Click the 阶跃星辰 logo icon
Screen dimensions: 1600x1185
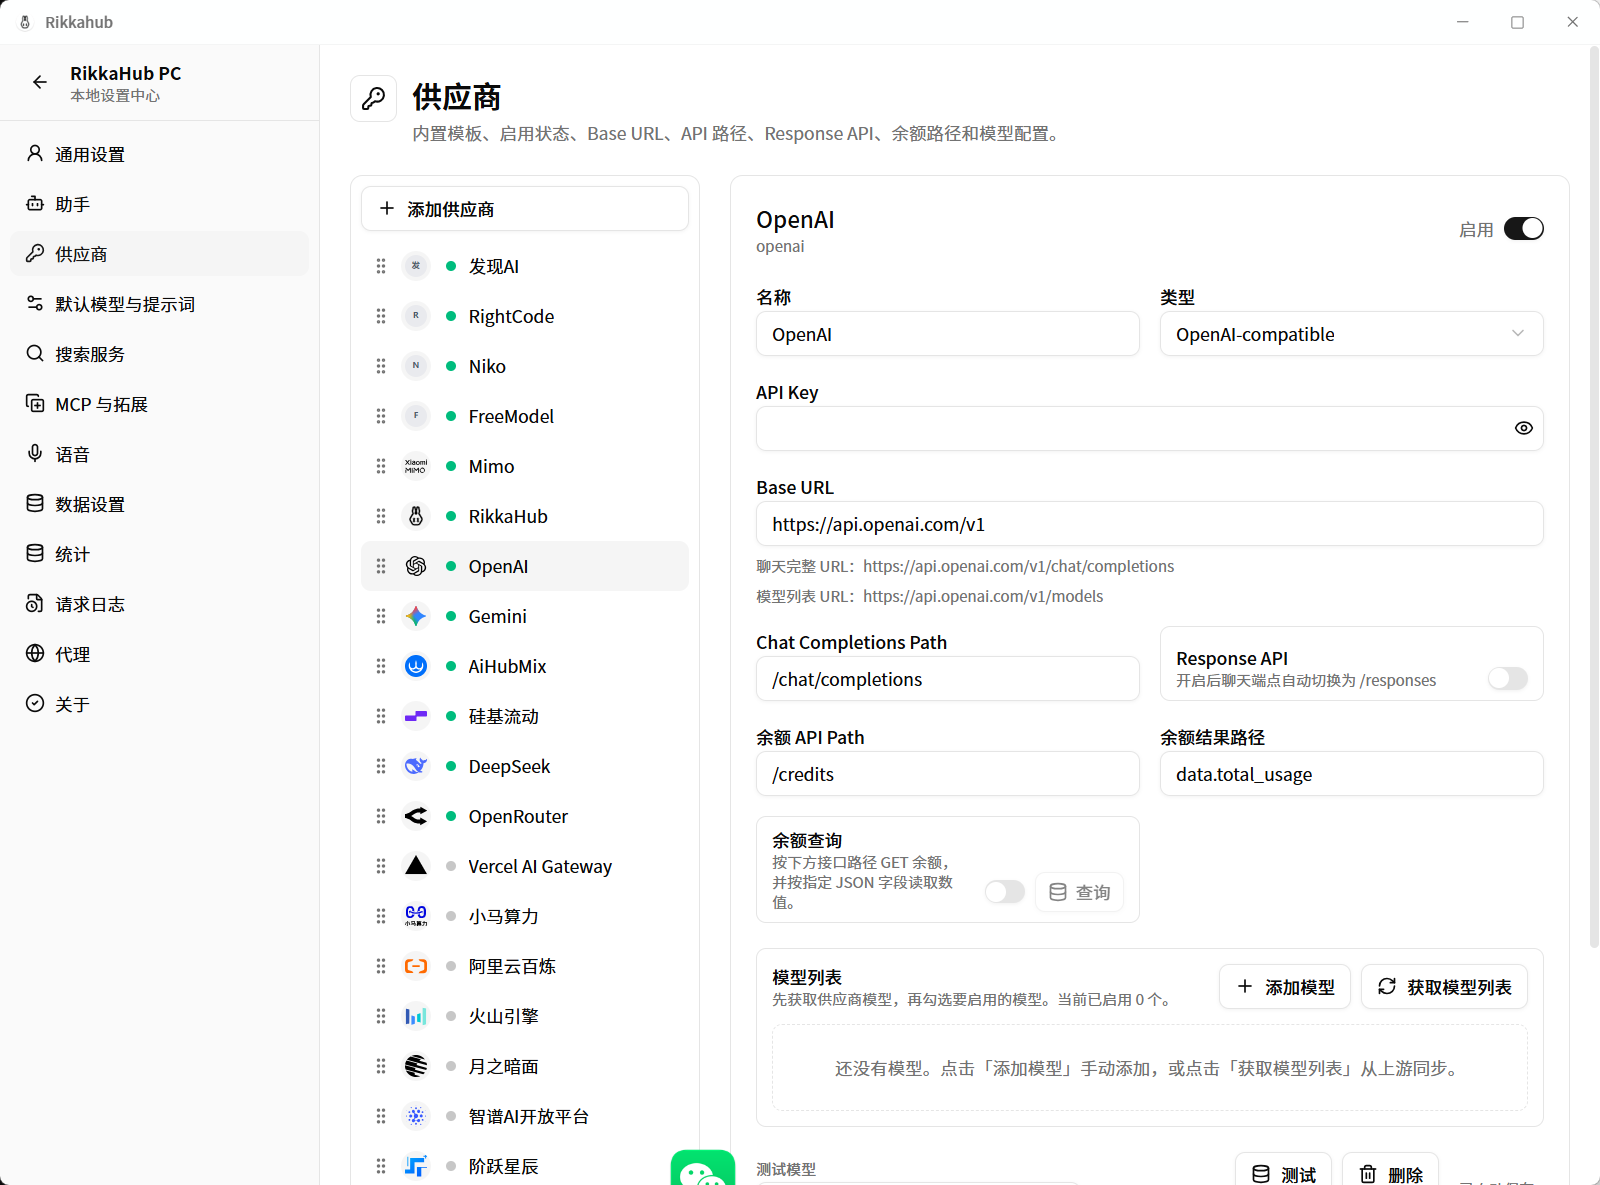click(x=416, y=1166)
